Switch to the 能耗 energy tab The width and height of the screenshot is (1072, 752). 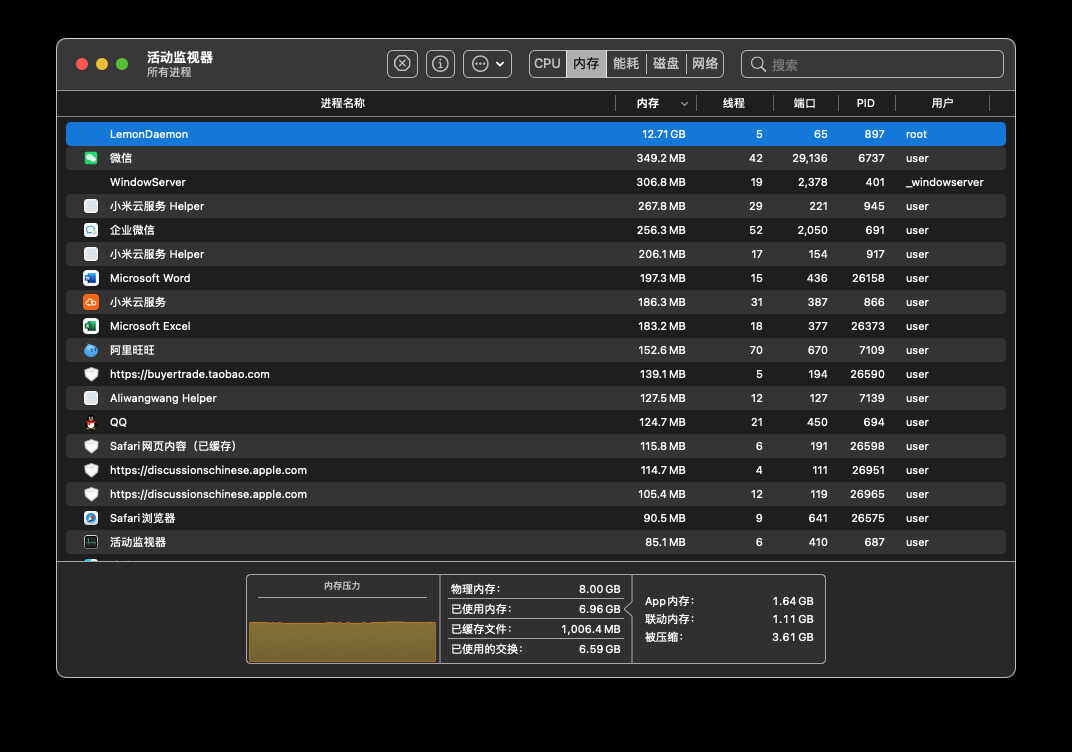click(626, 64)
